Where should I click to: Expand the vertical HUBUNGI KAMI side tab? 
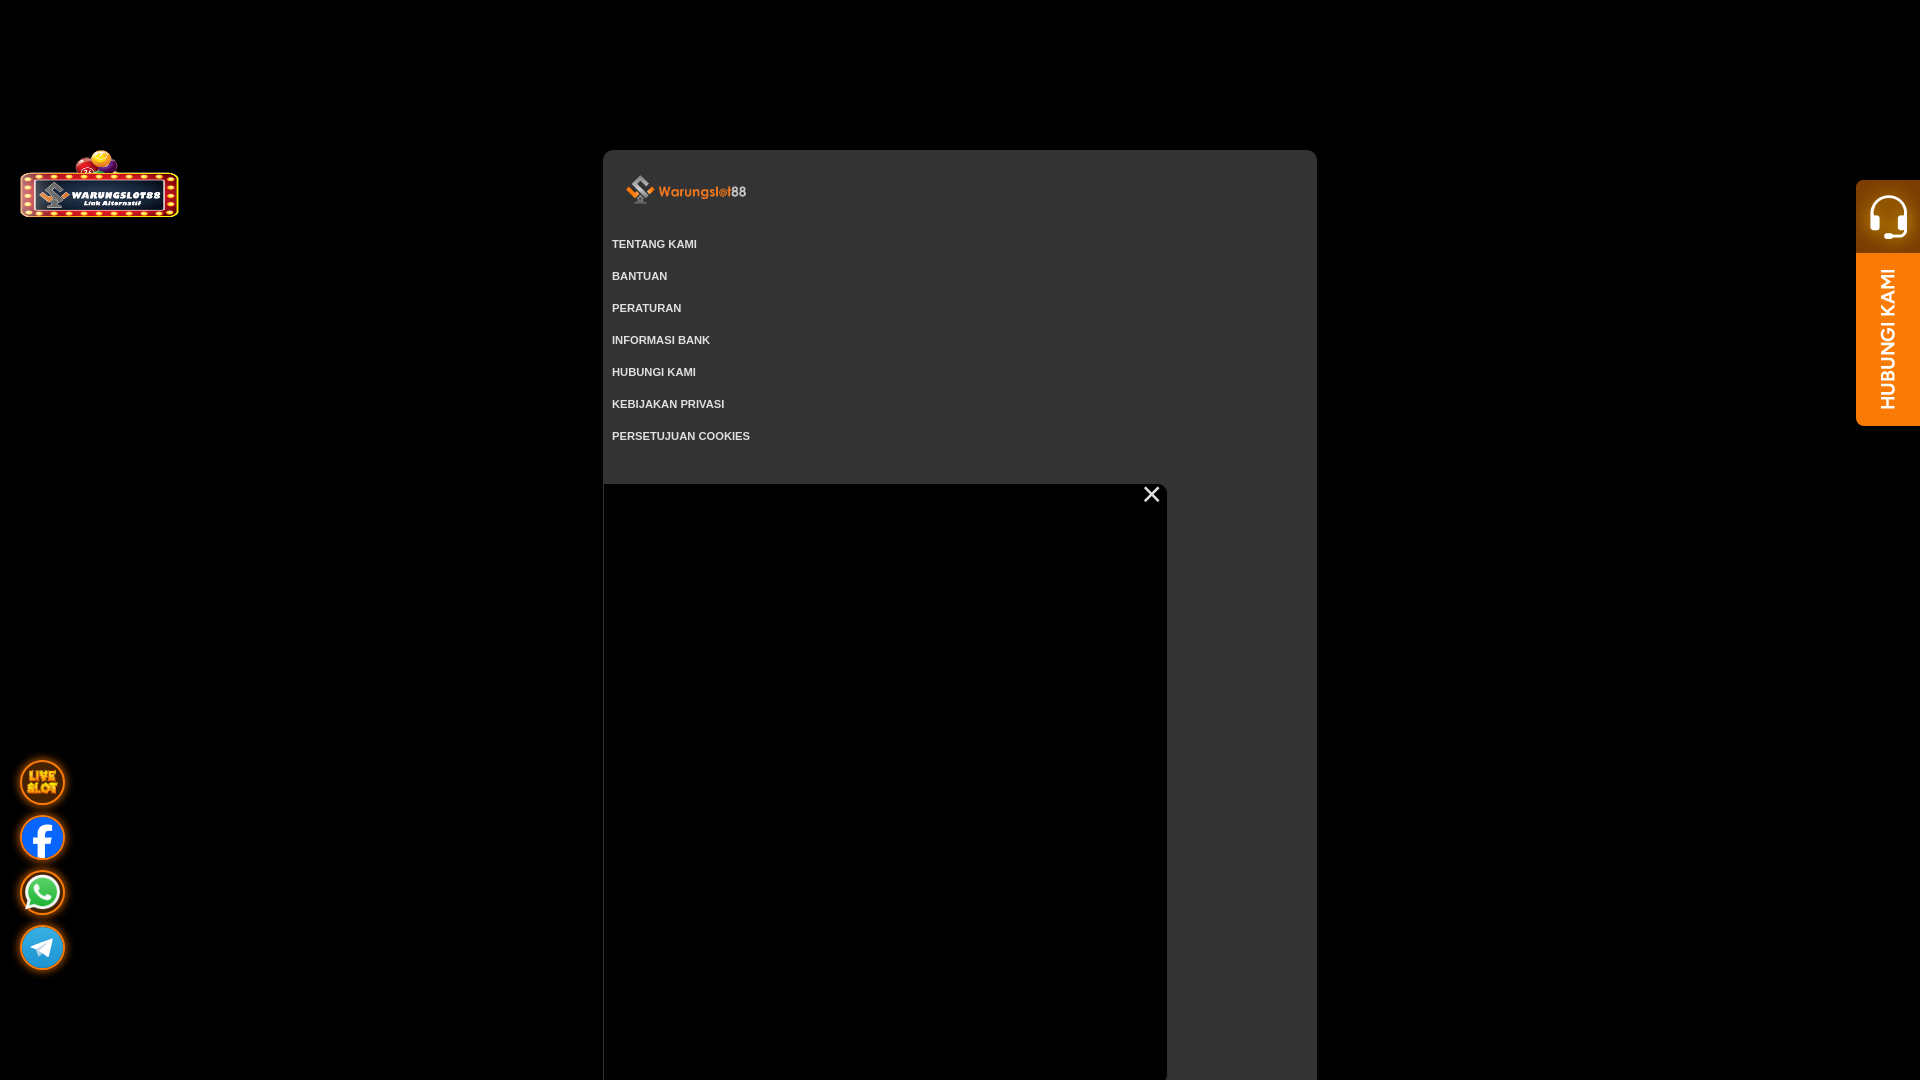(x=1888, y=339)
